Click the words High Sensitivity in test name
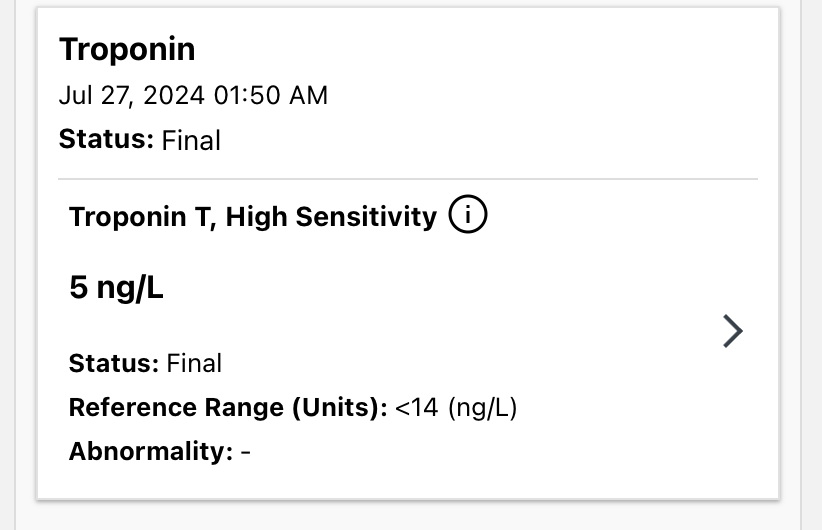 (331, 217)
